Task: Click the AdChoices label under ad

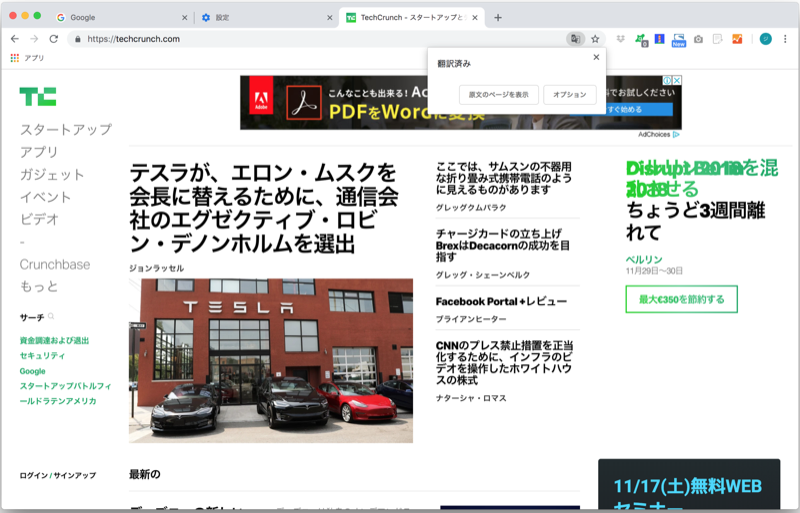Action: pyautogui.click(x=658, y=134)
